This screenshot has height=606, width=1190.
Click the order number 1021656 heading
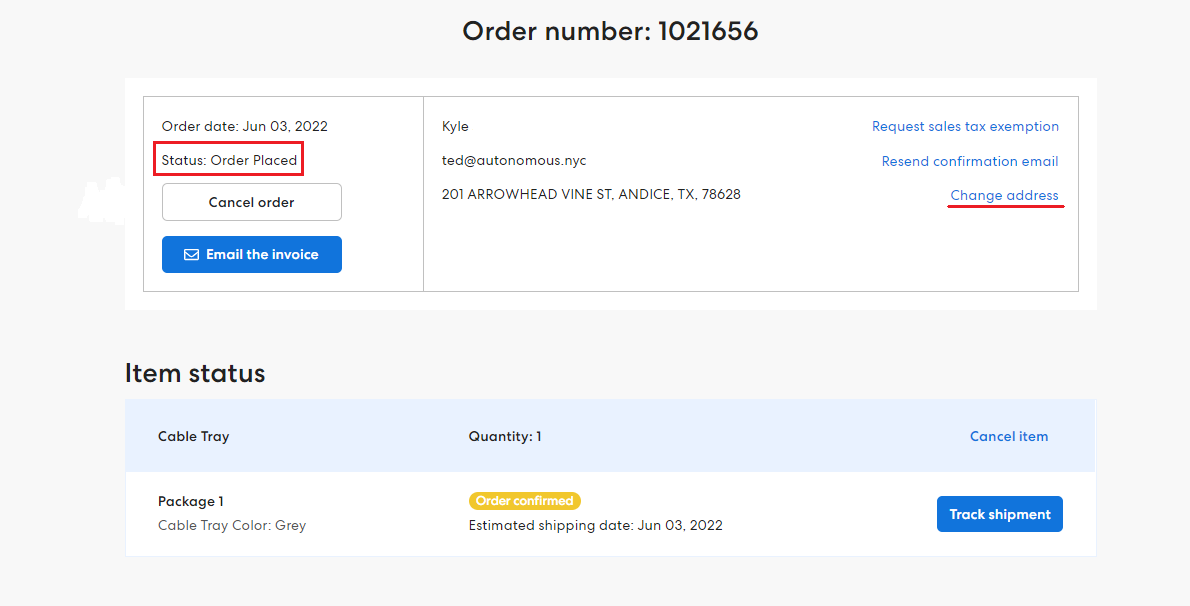coord(610,31)
